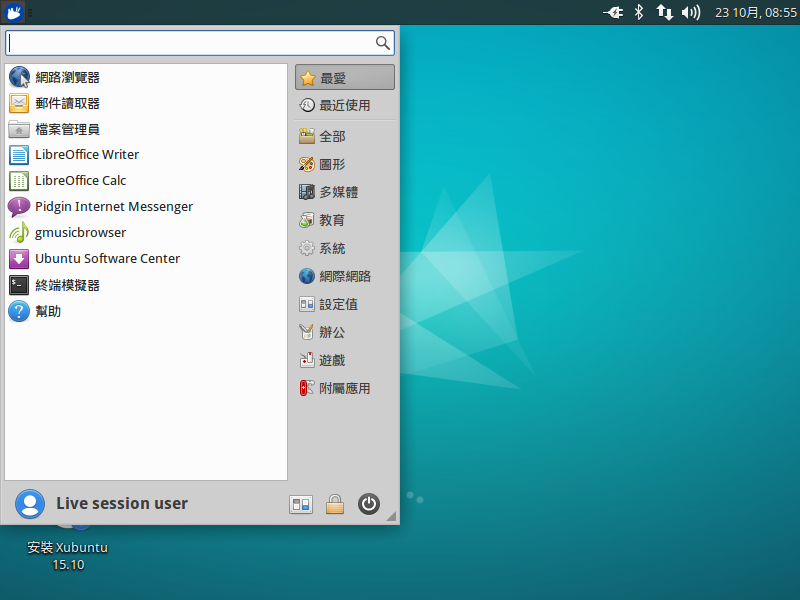Select the 網際網路 internet category
800x600 pixels.
[x=345, y=277]
